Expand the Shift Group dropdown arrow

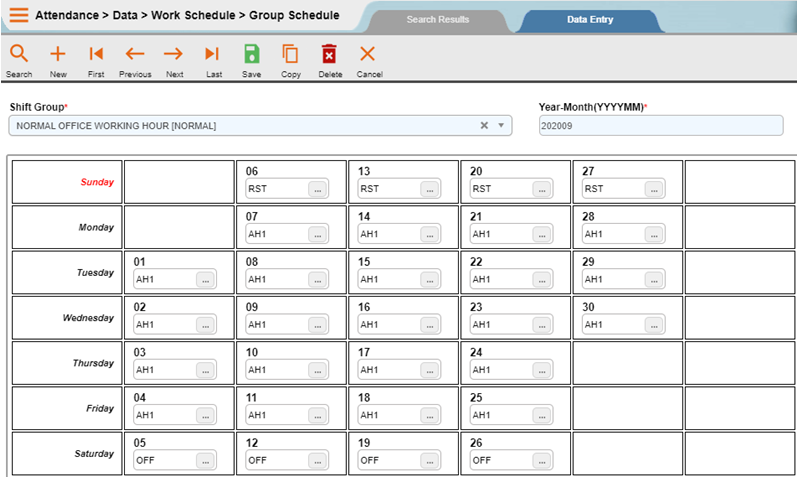[x=501, y=125]
